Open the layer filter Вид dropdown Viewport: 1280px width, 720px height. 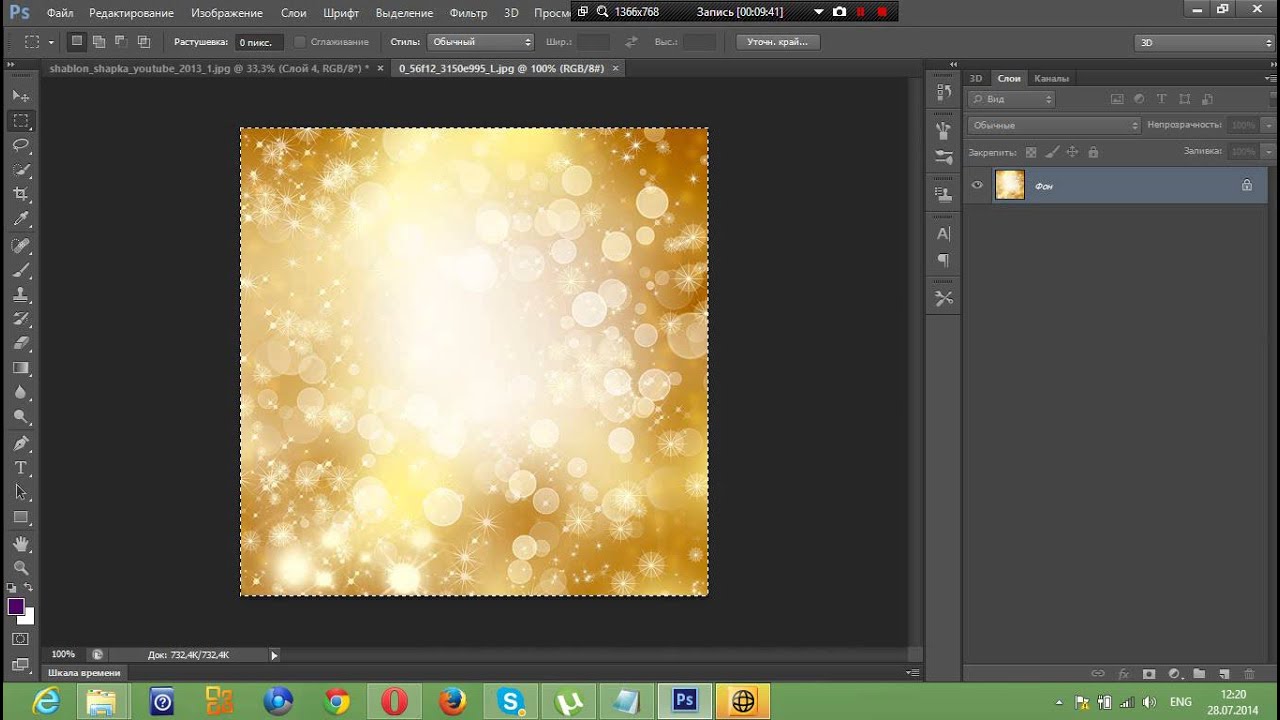(x=1011, y=99)
